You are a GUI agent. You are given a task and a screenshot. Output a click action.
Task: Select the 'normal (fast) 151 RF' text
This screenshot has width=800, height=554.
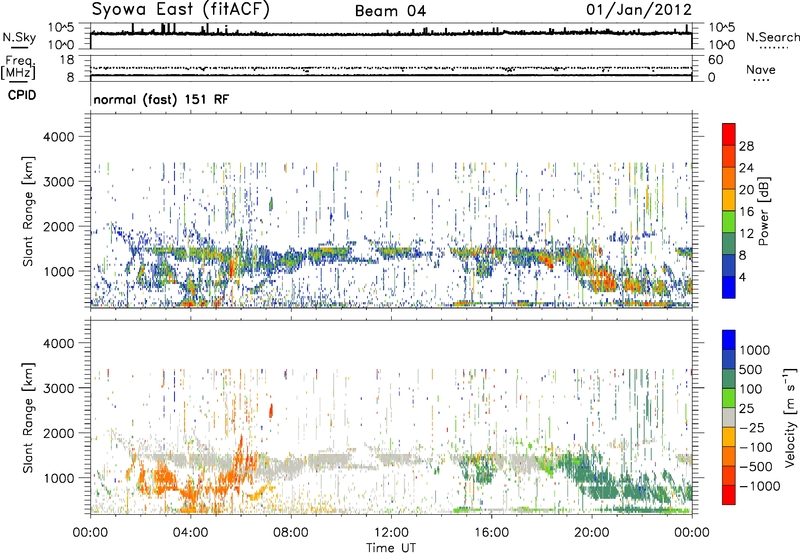click(x=161, y=99)
